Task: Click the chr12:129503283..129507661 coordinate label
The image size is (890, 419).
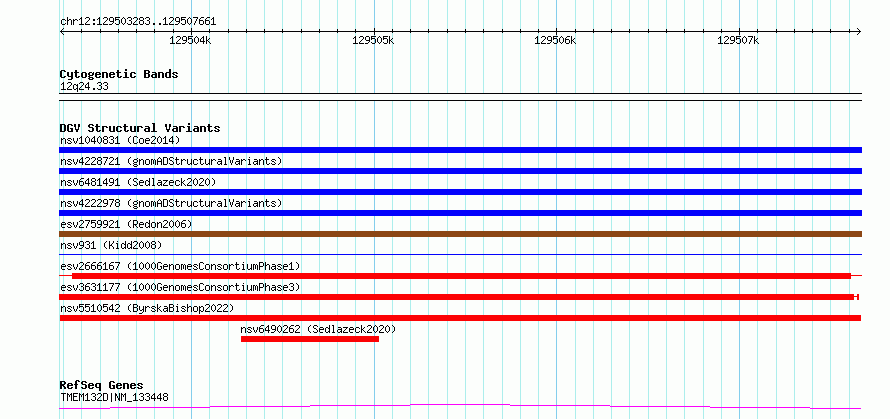Action: [x=138, y=22]
